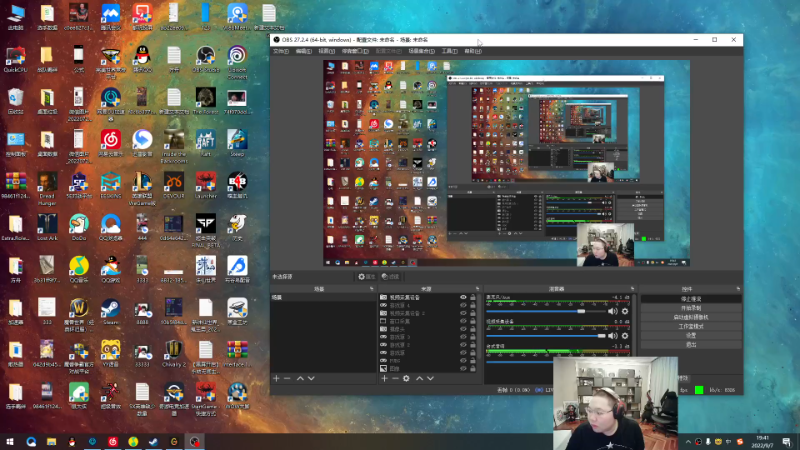Toggle the lock on the 游戏源 2 source
The image size is (800, 450).
[x=473, y=345]
